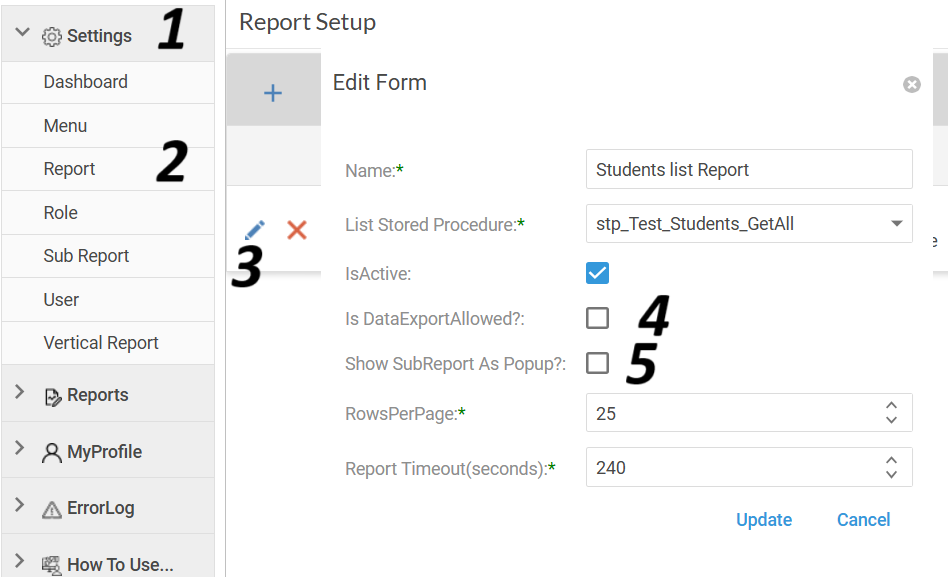This screenshot has height=577, width=948.
Task: Click the blue plus add icon
Action: pyautogui.click(x=273, y=93)
